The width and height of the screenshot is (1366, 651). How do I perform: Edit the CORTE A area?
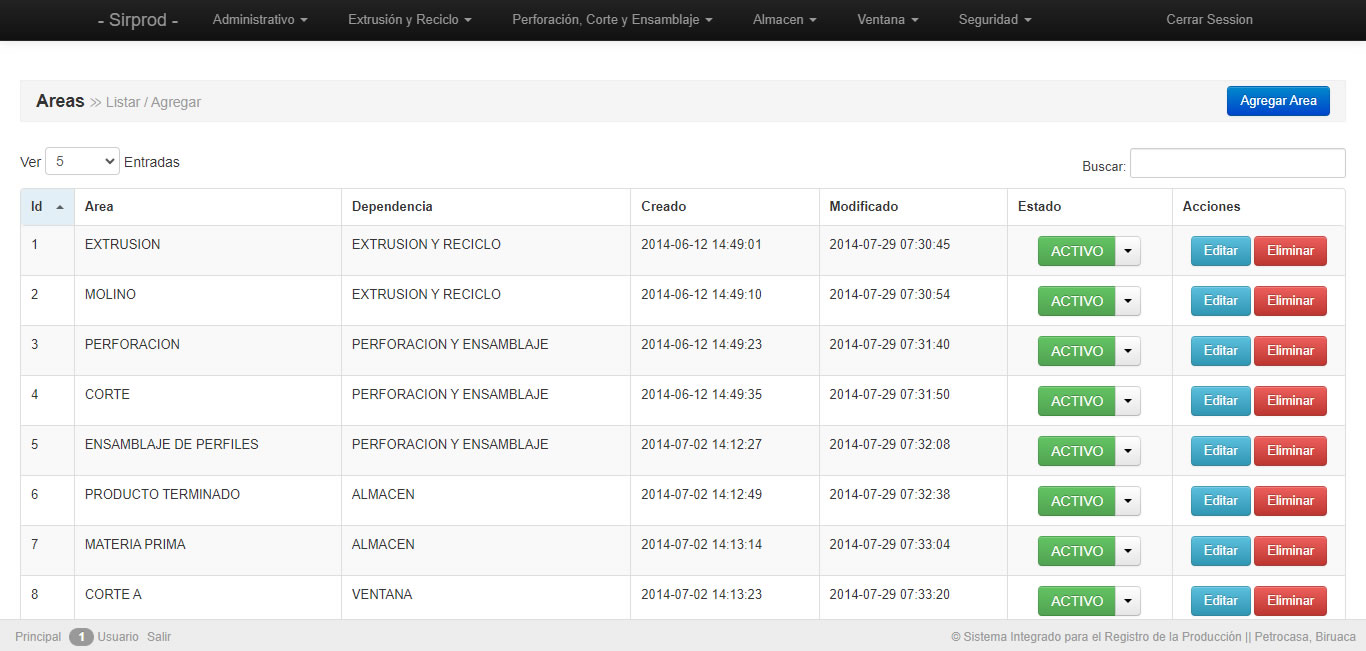click(1220, 601)
